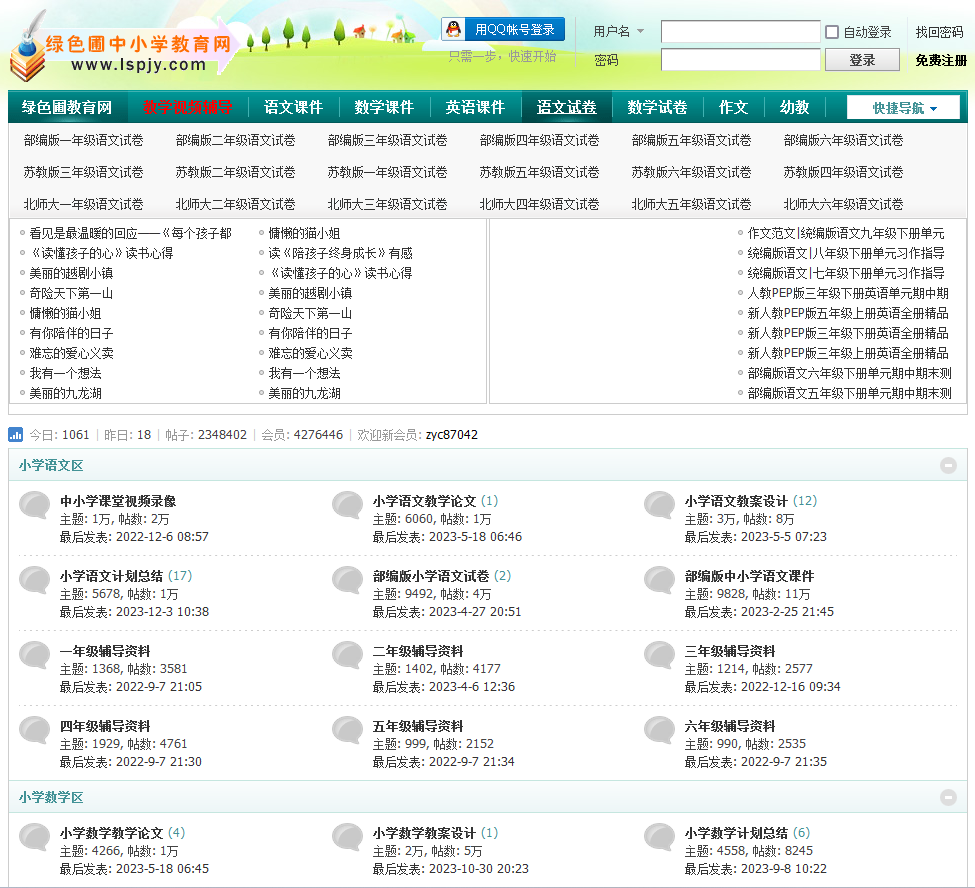This screenshot has height=888, width=975.
Task: Open 部编版三年级语文试卷 link
Action: [387, 141]
